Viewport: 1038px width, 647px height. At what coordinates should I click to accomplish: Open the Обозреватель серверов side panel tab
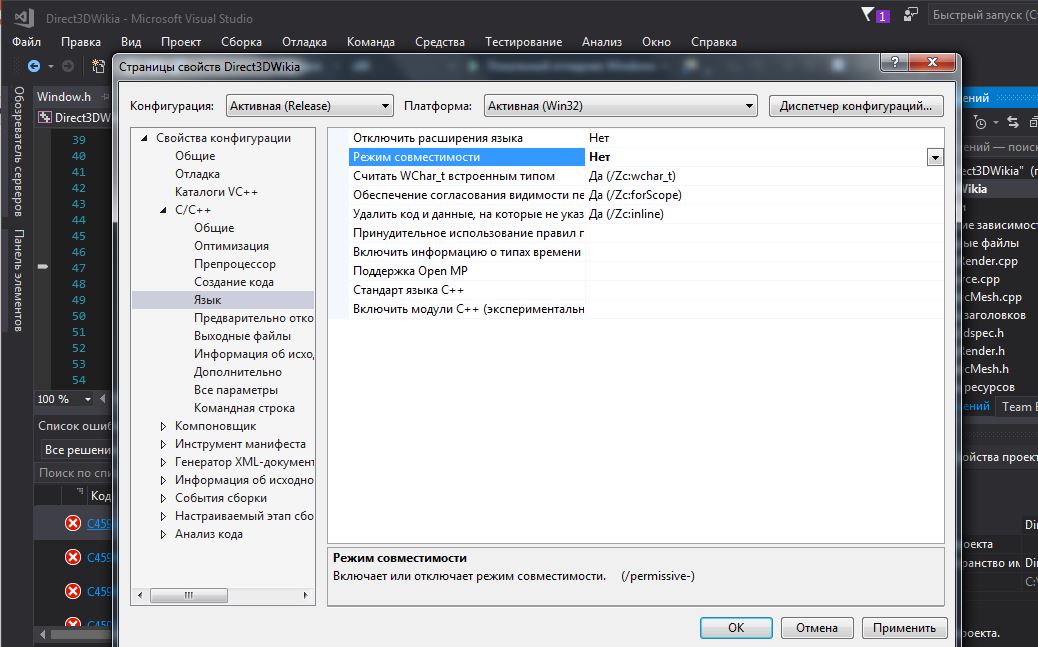pos(19,152)
